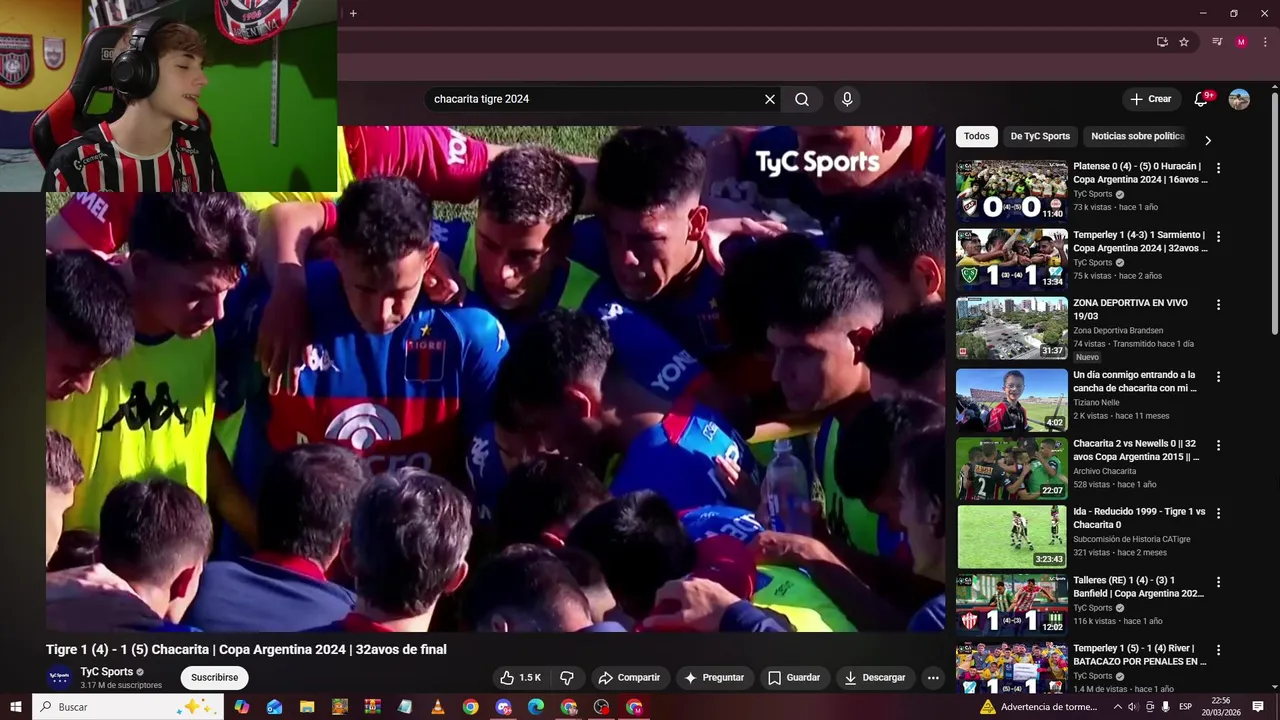This screenshot has height=720, width=1280.
Task: Open options for Un día conmigo video
Action: 1218,377
